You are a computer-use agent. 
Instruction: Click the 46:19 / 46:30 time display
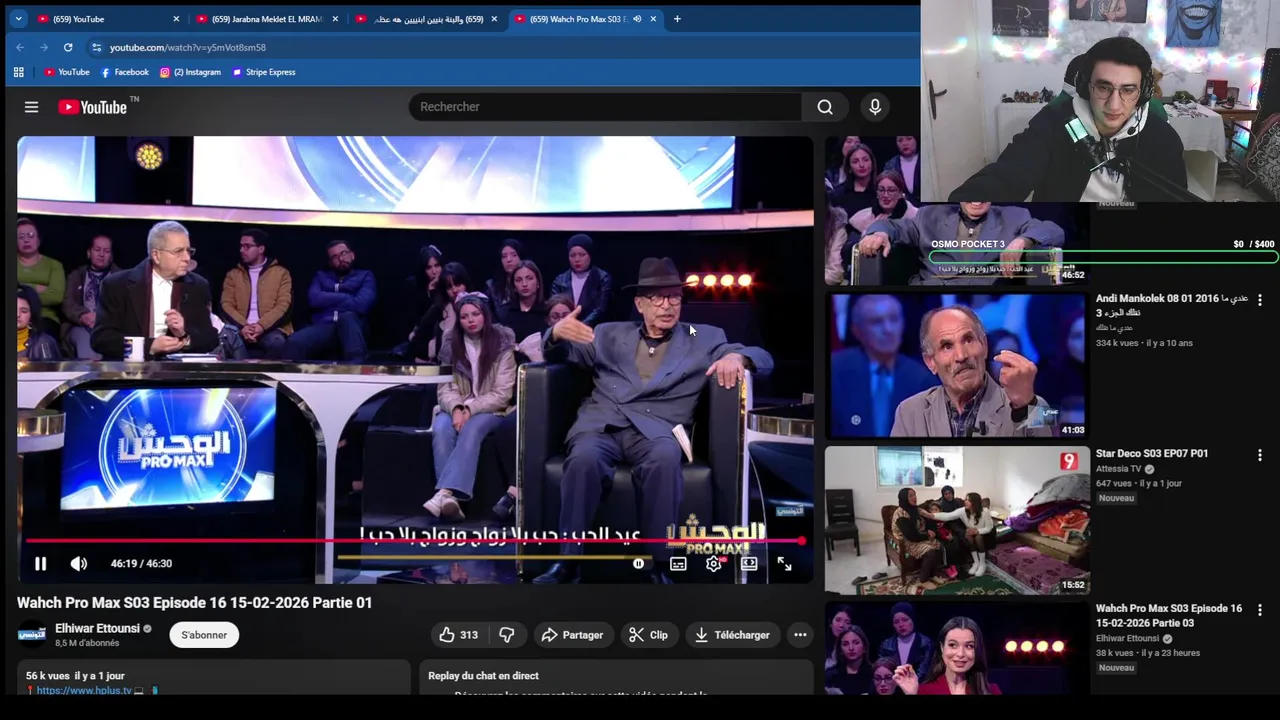coord(141,564)
